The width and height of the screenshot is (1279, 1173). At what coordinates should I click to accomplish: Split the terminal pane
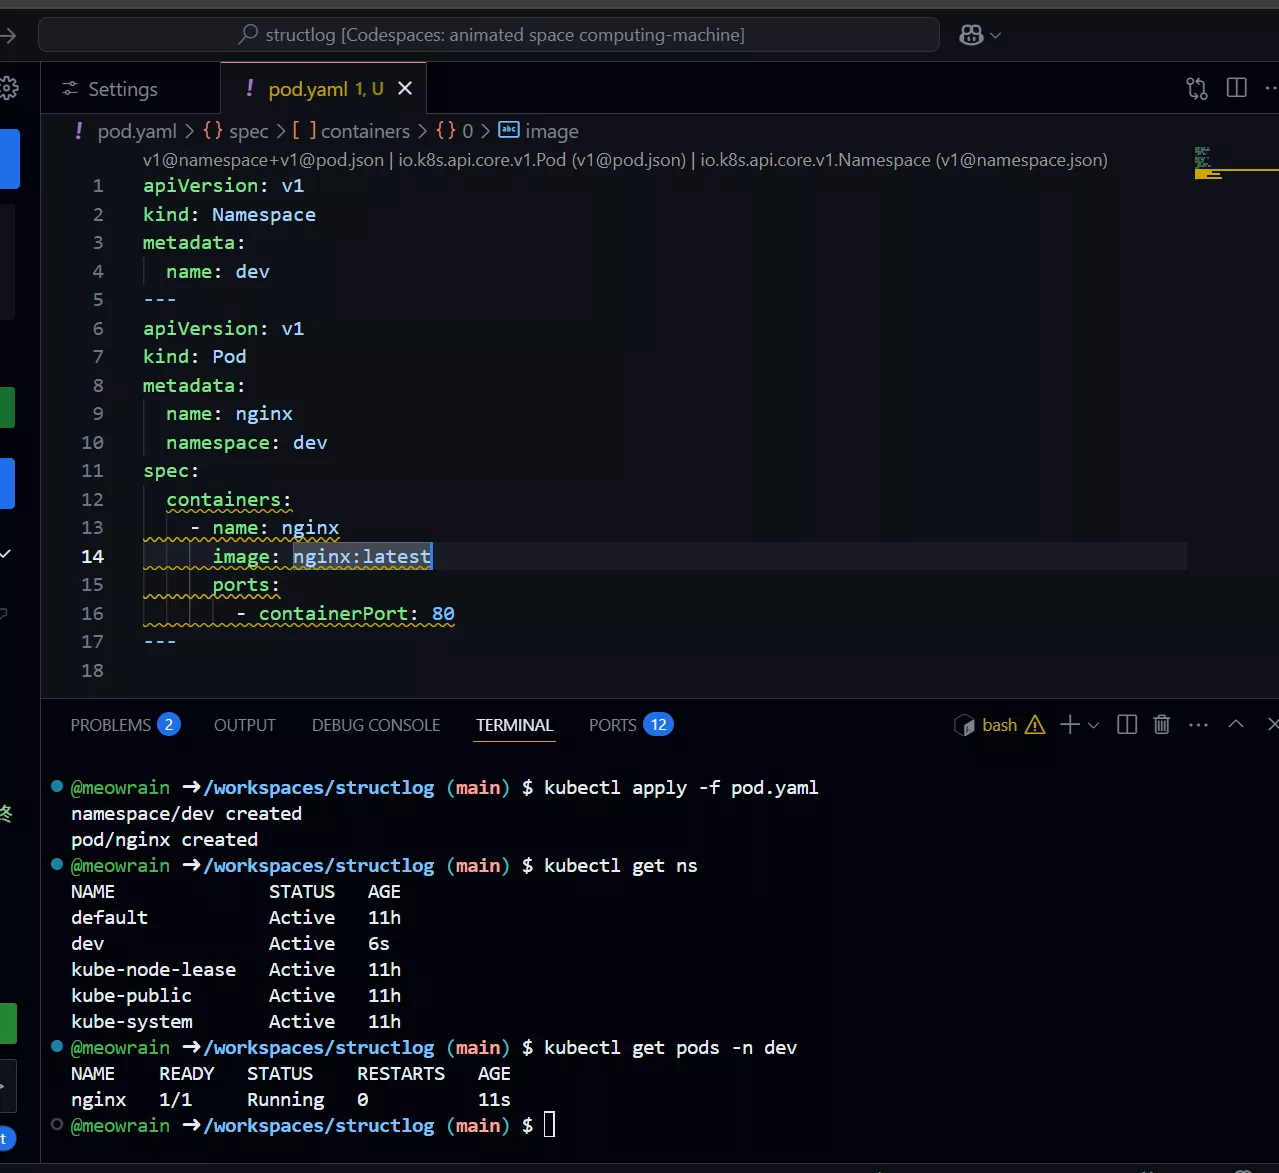(1127, 725)
